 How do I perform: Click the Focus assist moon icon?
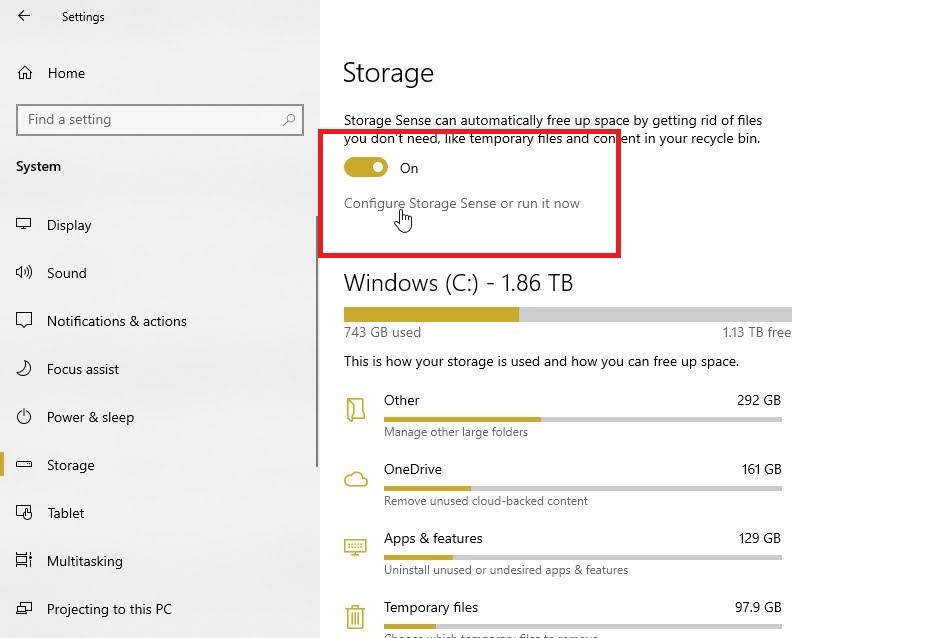pyautogui.click(x=24, y=368)
